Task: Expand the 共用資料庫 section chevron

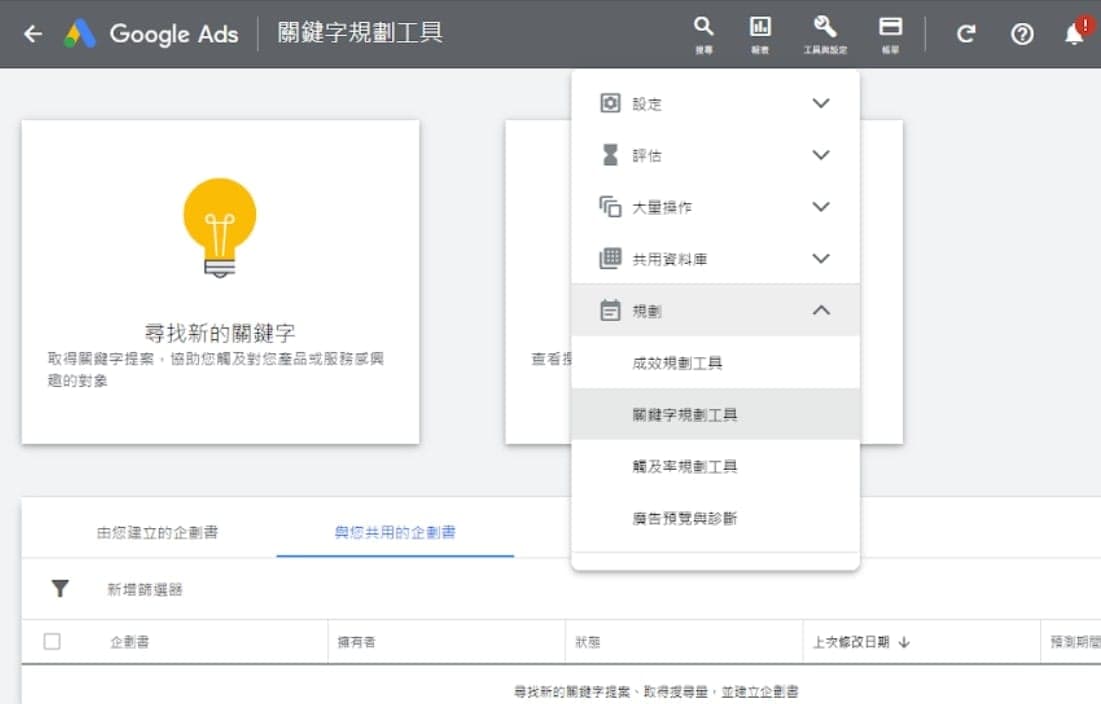Action: (x=821, y=258)
